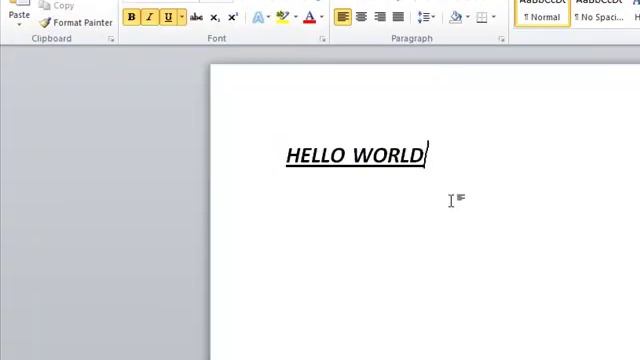The image size is (640, 360).
Task: Toggle Underline formatting
Action: coord(168,17)
